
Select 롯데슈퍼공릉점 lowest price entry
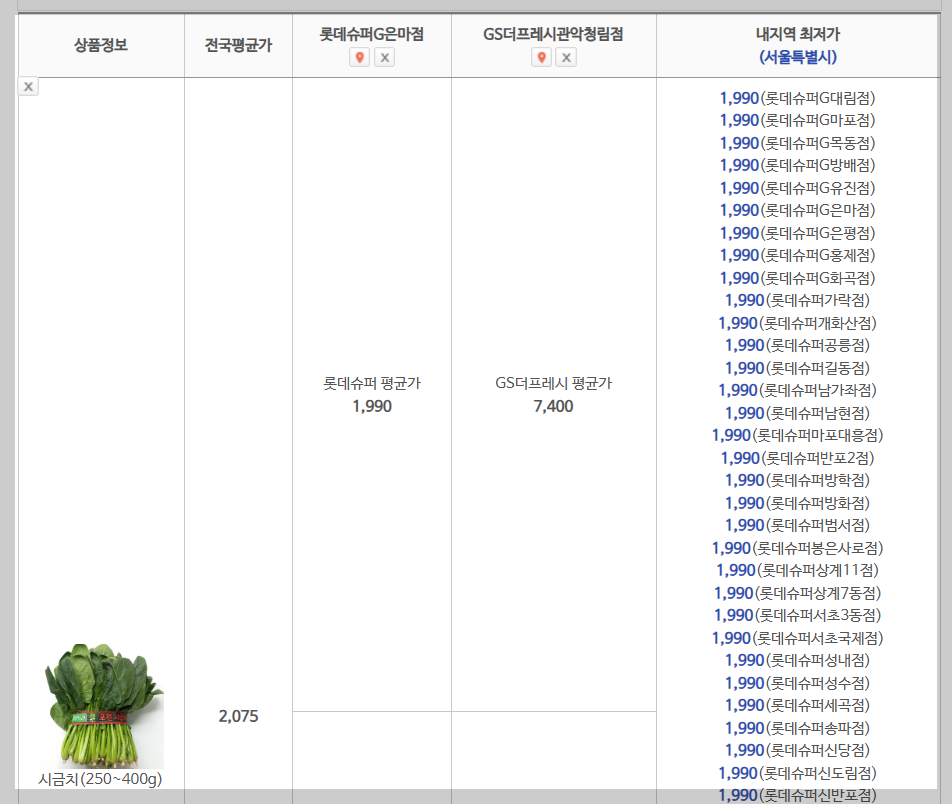click(x=798, y=345)
